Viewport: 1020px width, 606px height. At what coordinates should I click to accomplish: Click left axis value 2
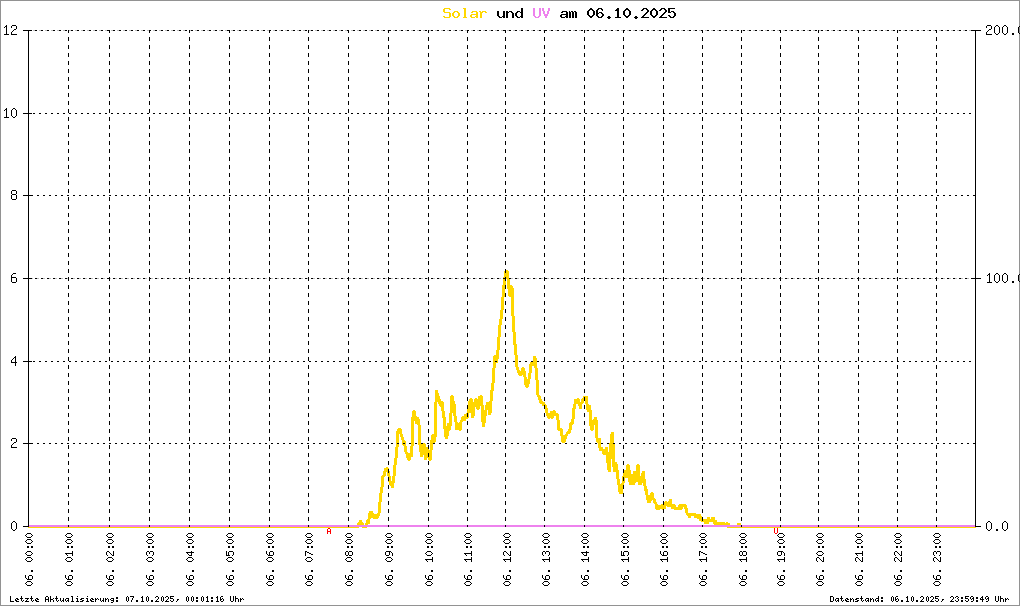click(14, 443)
